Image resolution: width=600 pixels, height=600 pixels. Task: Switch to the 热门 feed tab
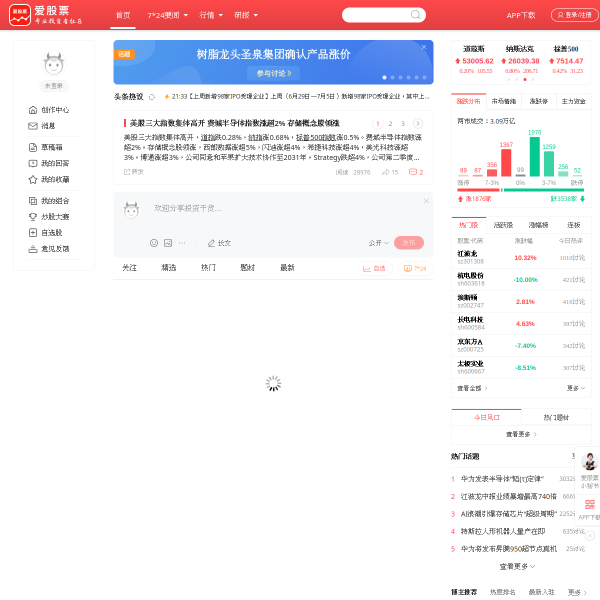[x=208, y=268]
